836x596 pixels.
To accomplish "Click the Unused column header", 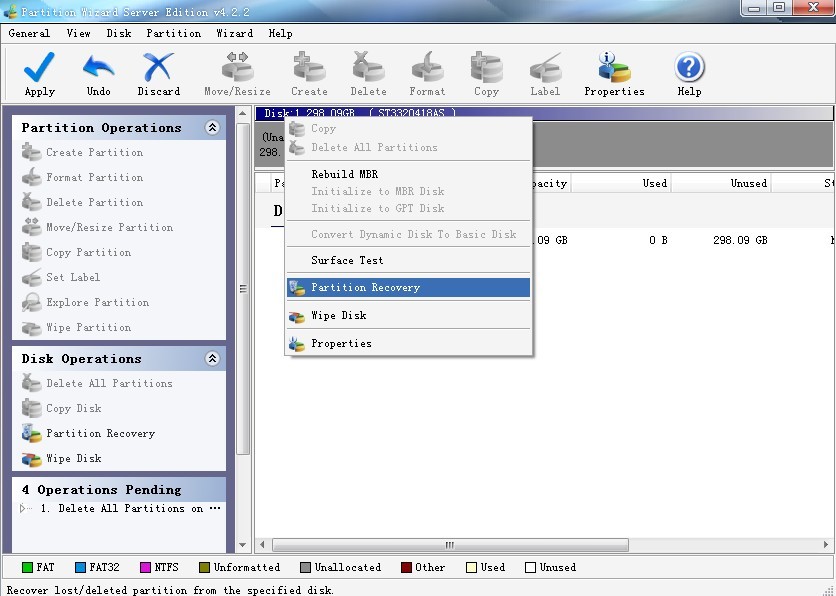I will tap(721, 183).
